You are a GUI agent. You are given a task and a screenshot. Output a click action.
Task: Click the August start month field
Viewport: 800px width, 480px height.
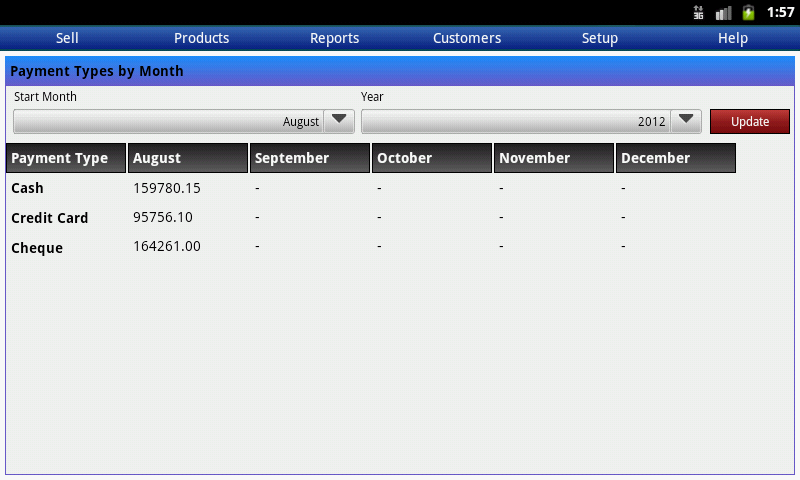point(168,121)
